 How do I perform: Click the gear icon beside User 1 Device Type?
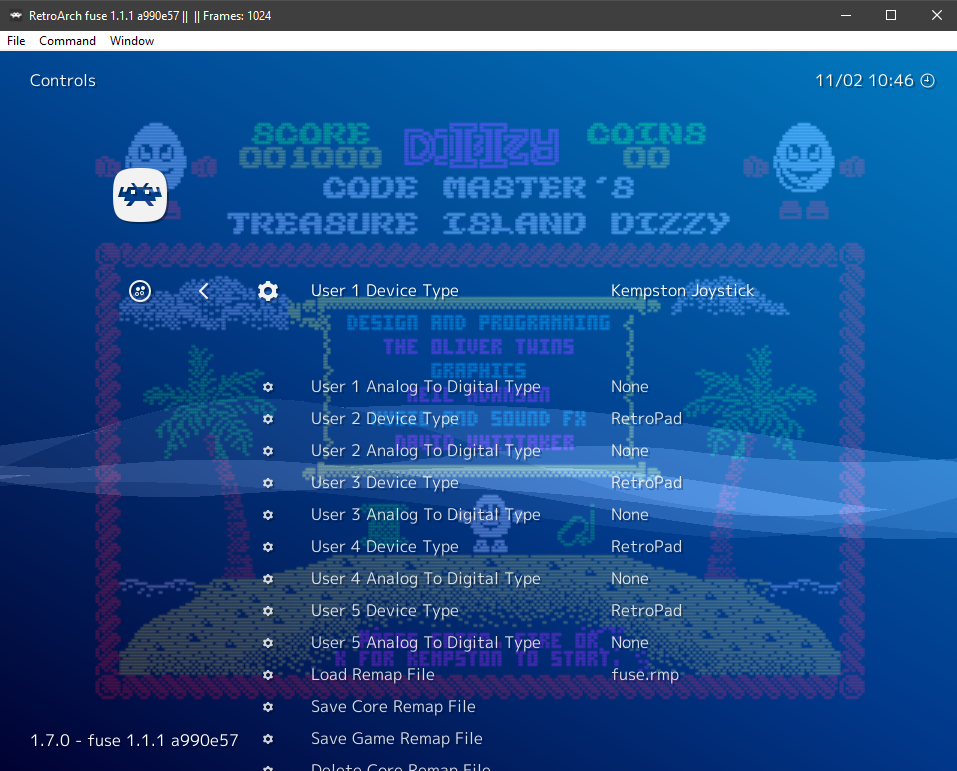pos(268,291)
